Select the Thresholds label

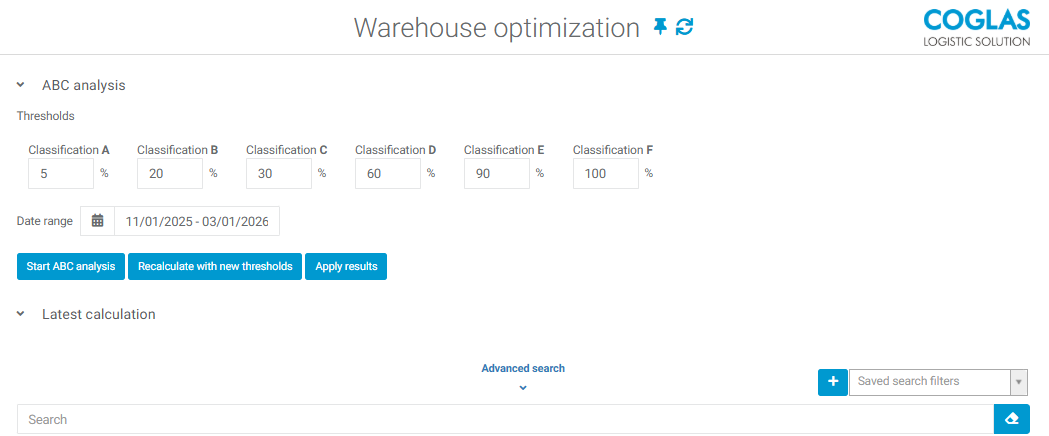[x=45, y=116]
